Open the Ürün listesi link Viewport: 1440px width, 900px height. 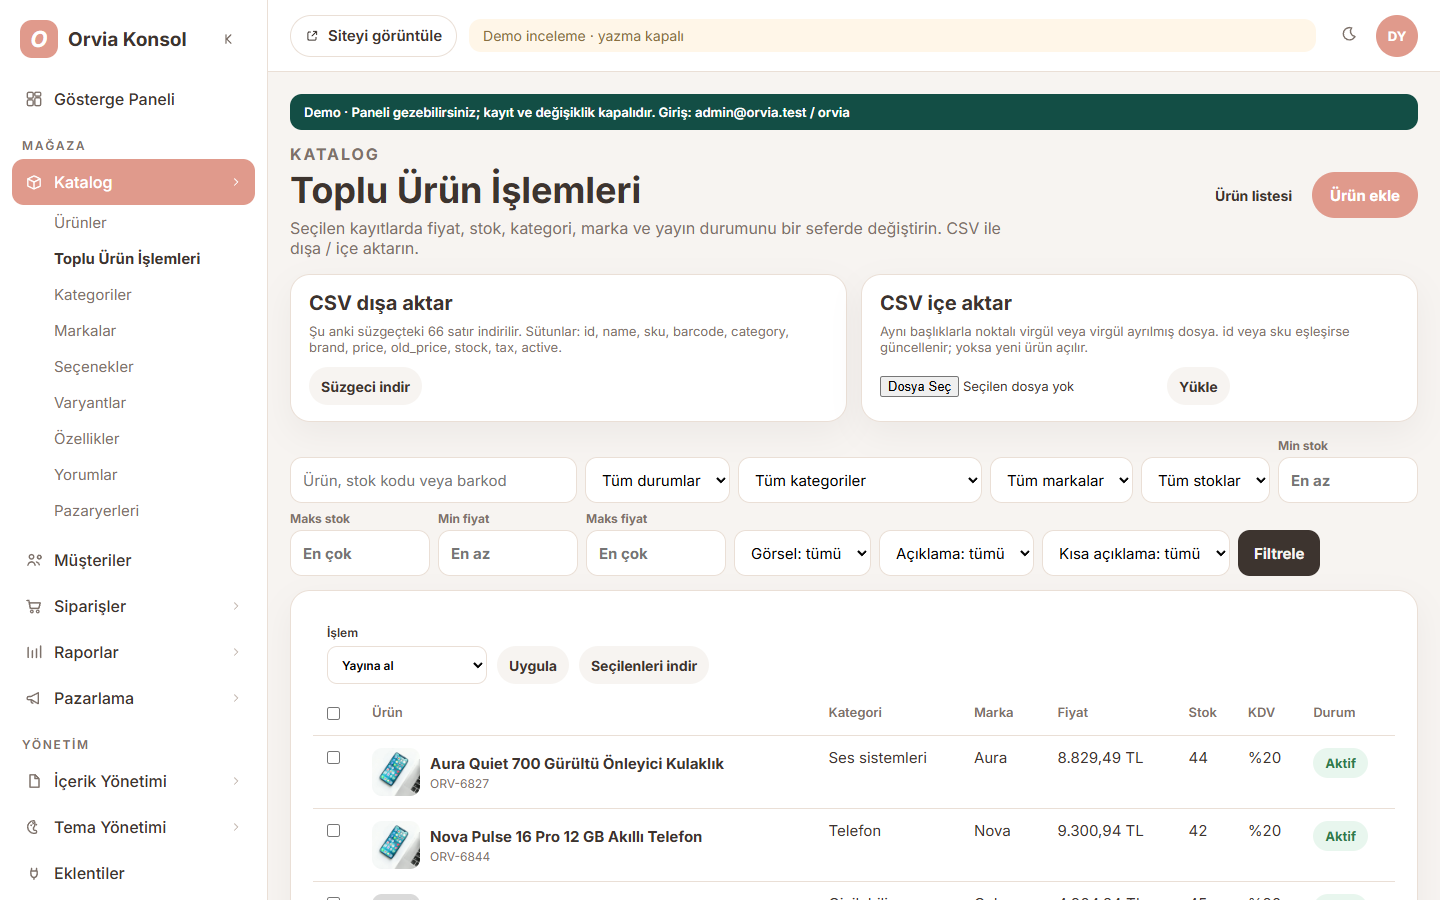pyautogui.click(x=1253, y=195)
